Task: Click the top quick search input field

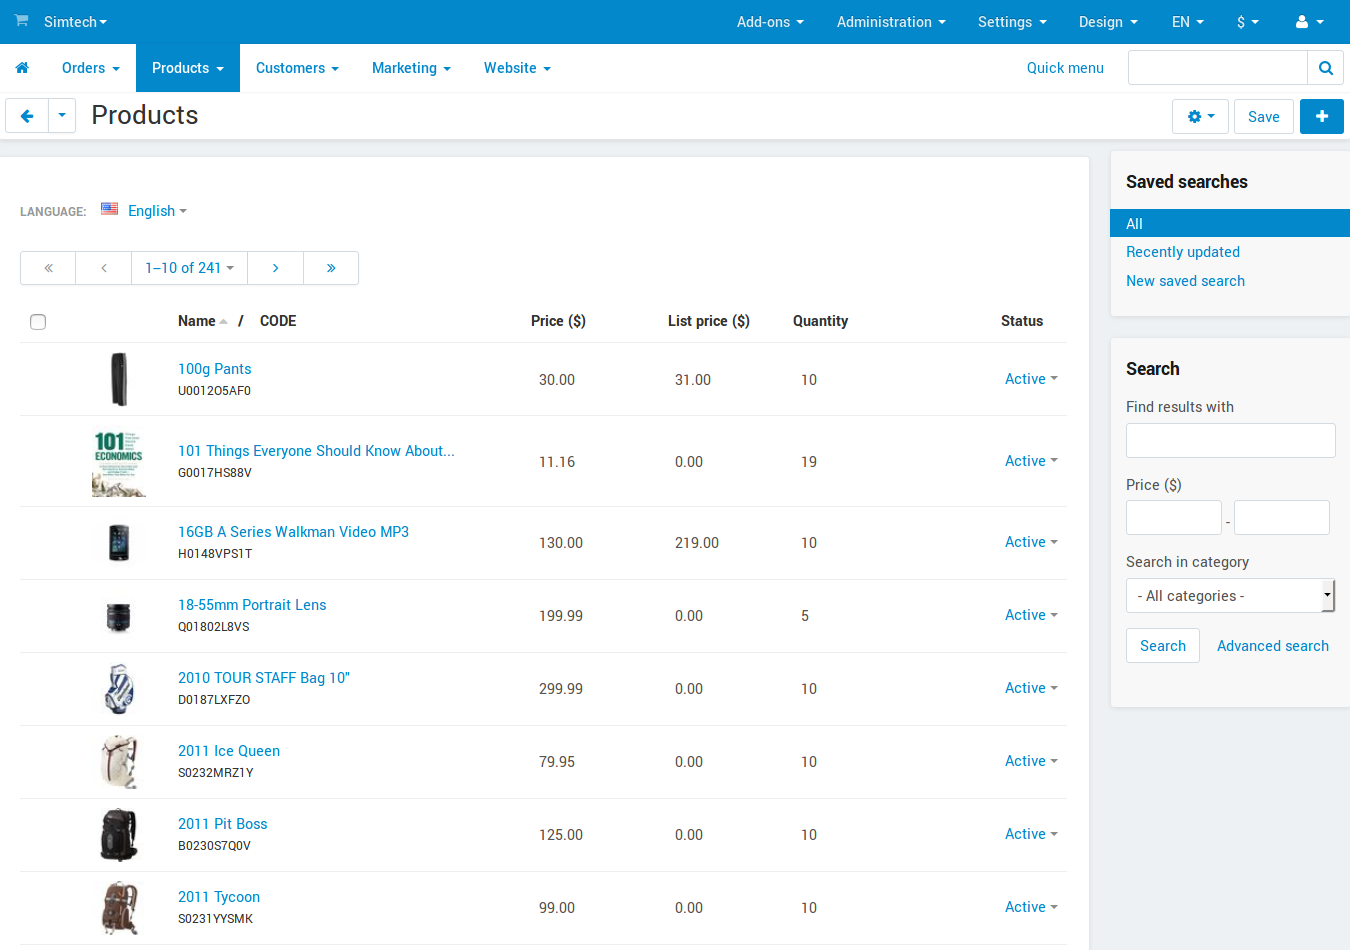Action: tap(1218, 68)
